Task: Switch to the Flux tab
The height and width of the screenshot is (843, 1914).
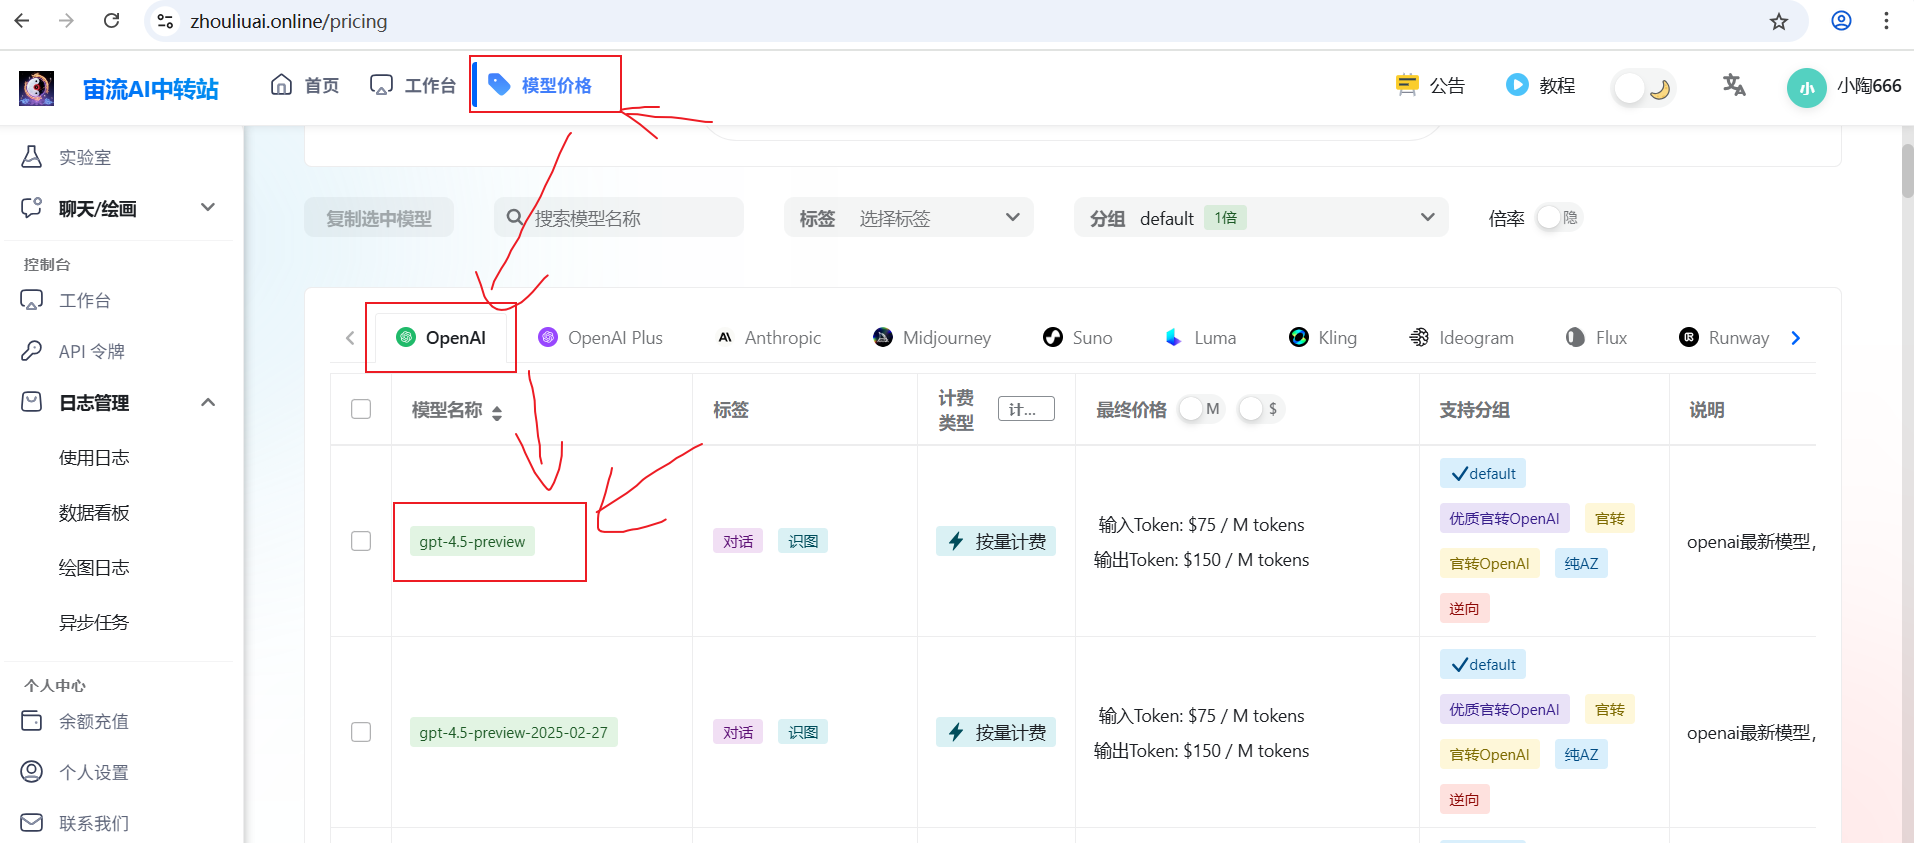Action: tap(1596, 338)
